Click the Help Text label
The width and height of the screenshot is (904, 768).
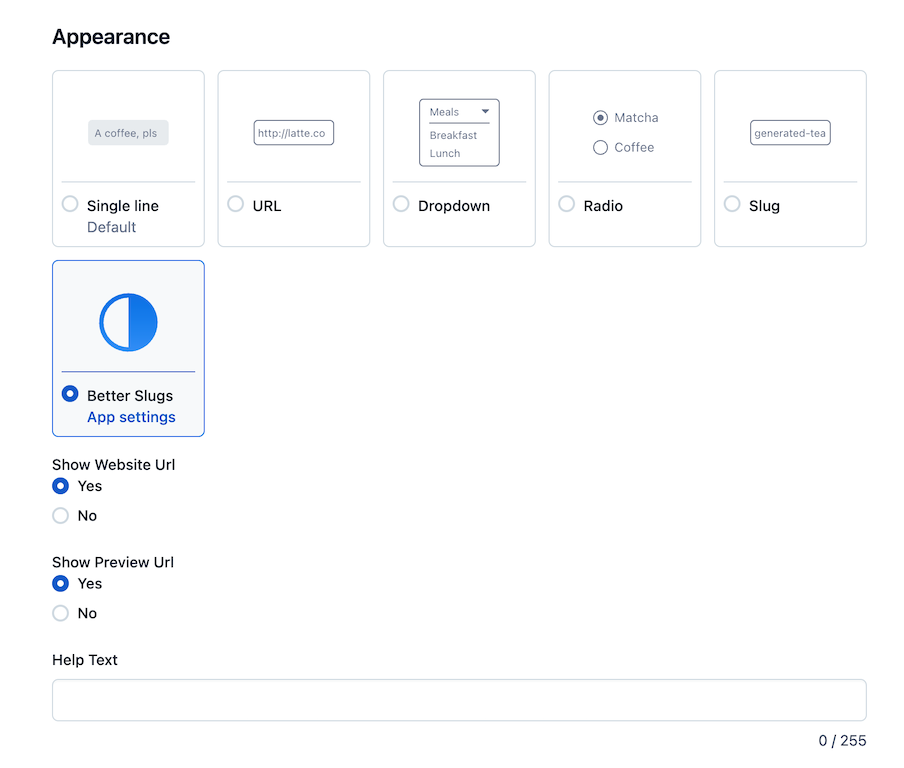point(85,660)
